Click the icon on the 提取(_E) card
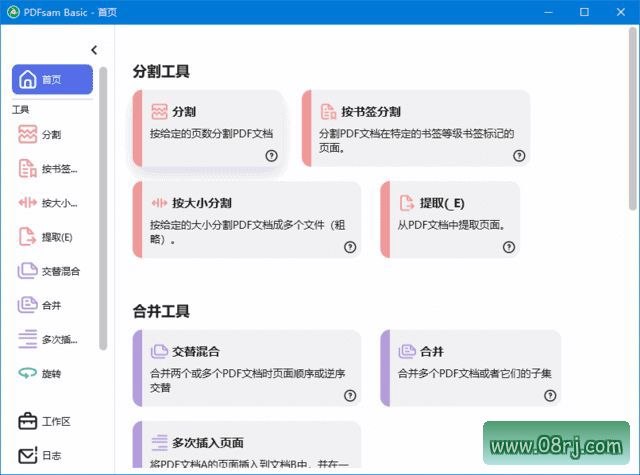 pyautogui.click(x=407, y=203)
